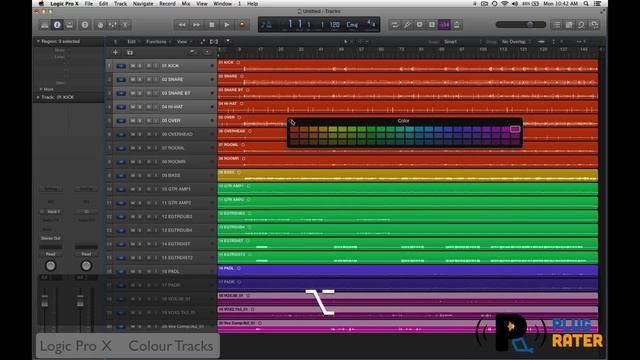Image resolution: width=640 pixels, height=360 pixels.
Task: Adjust the master volume slider
Action: click(x=520, y=24)
